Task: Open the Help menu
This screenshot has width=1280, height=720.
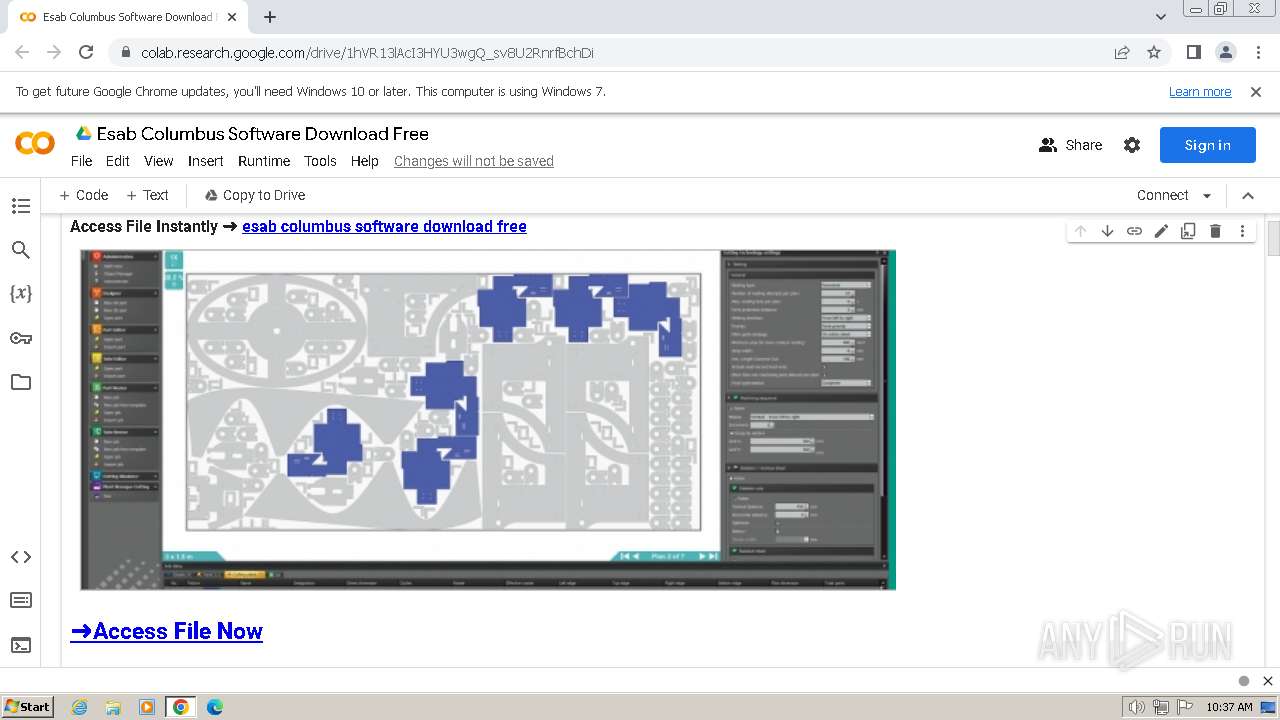Action: click(x=365, y=161)
